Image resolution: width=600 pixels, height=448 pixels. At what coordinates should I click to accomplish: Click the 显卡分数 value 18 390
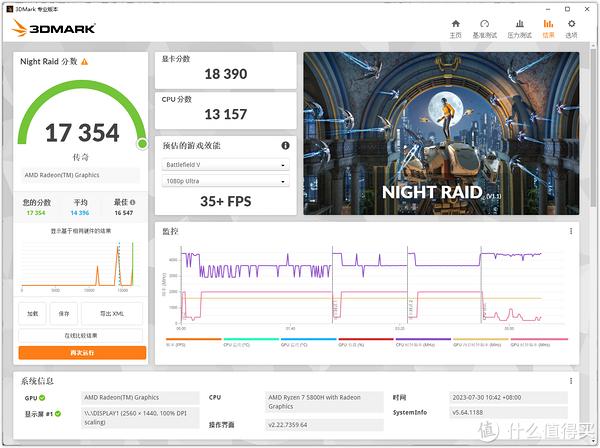pyautogui.click(x=226, y=74)
